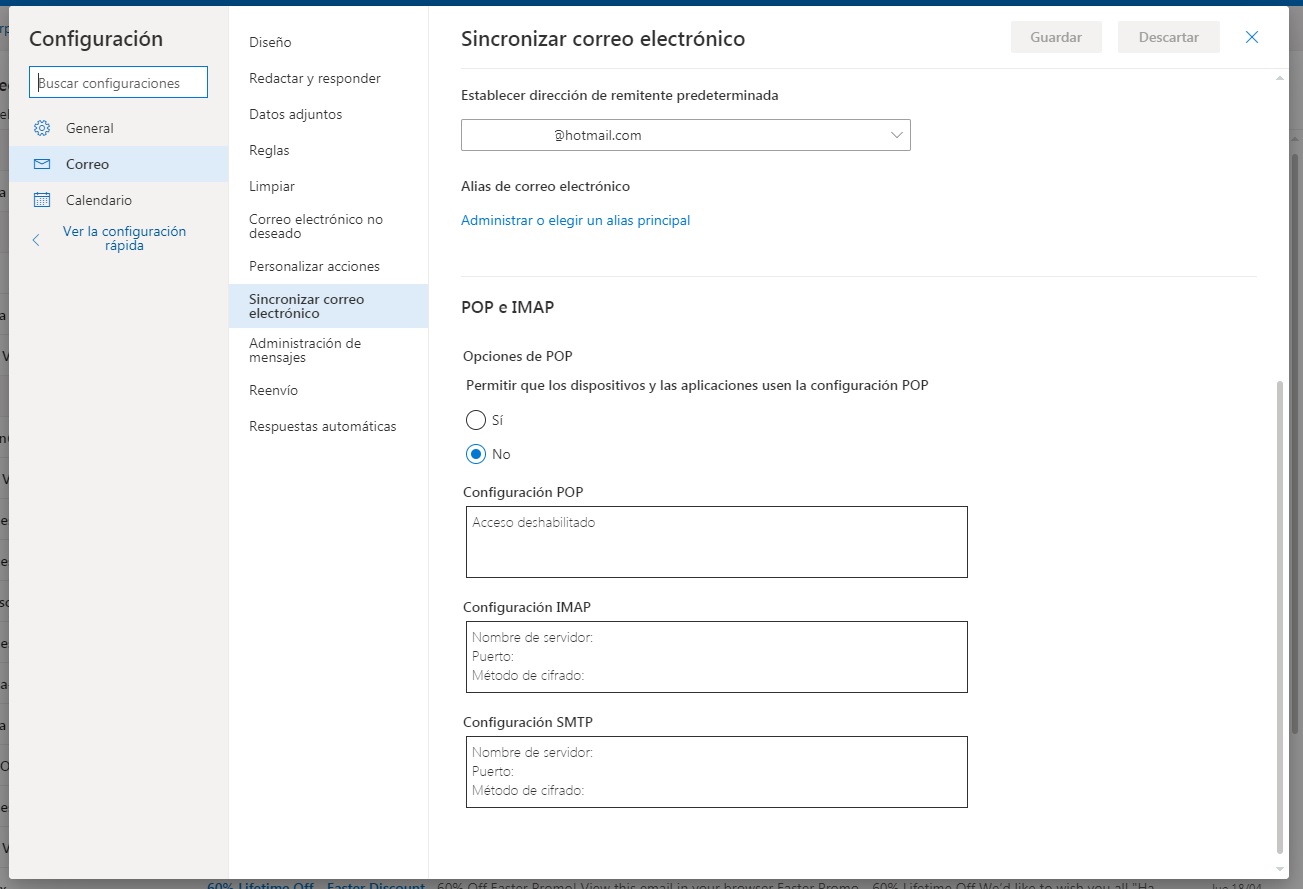The width and height of the screenshot is (1303, 889).
Task: Click the dropdown arrow on the hotmail address
Action: coord(895,134)
